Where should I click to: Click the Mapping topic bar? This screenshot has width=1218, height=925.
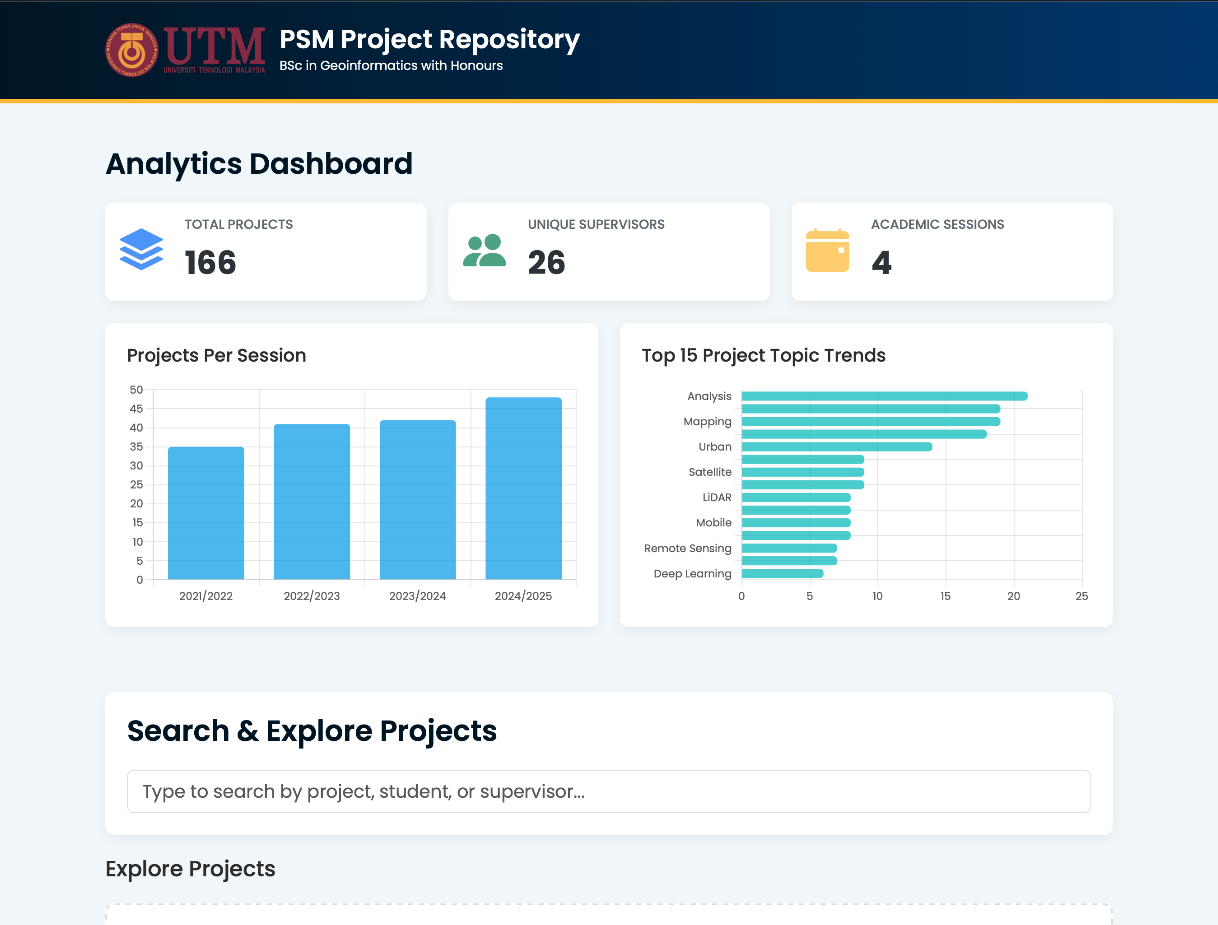(x=870, y=421)
